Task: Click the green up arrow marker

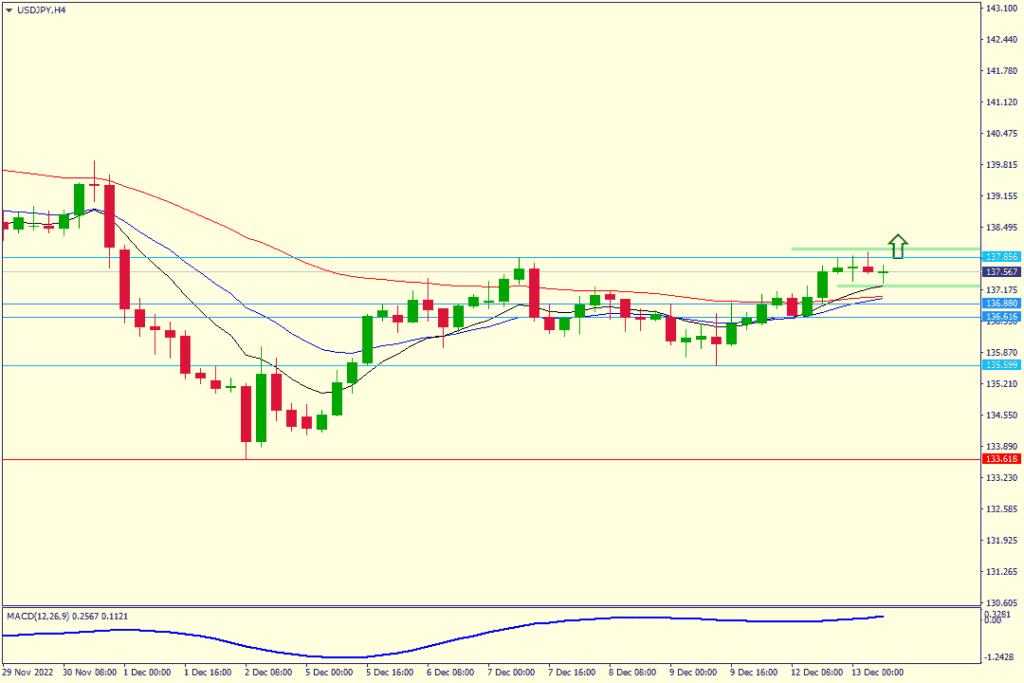Action: [x=898, y=245]
